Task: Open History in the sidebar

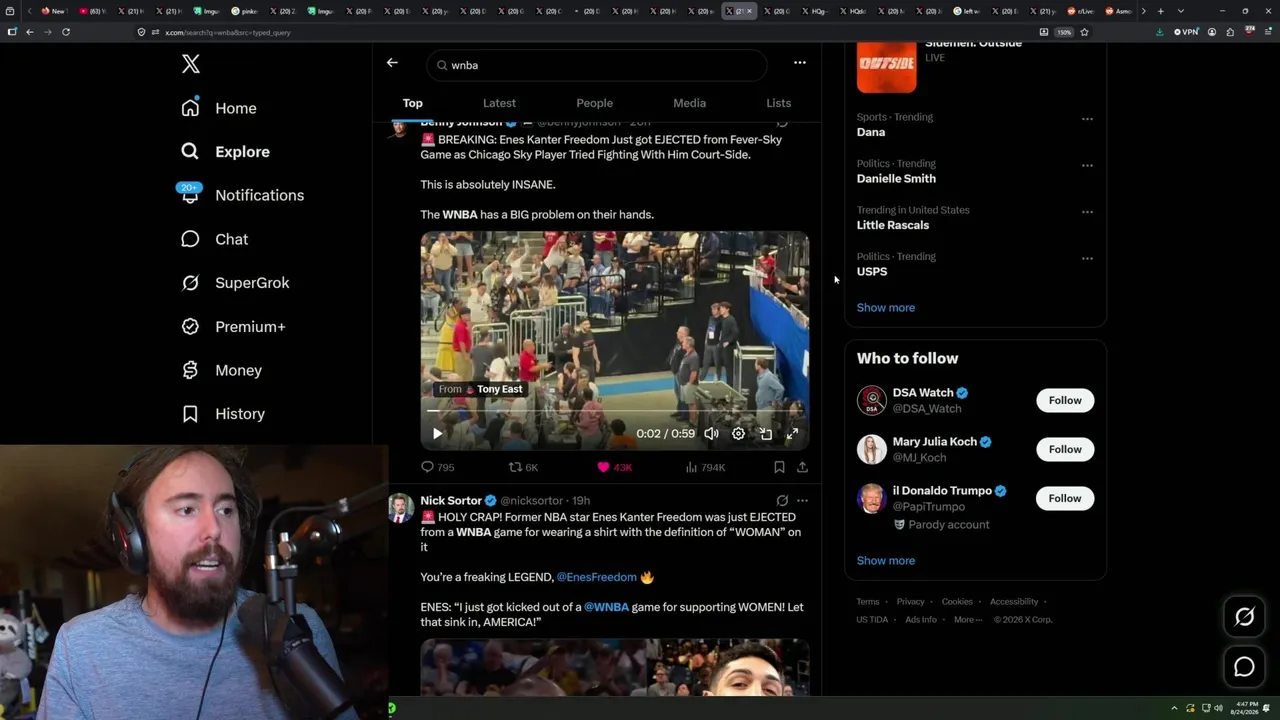Action: (x=222, y=414)
